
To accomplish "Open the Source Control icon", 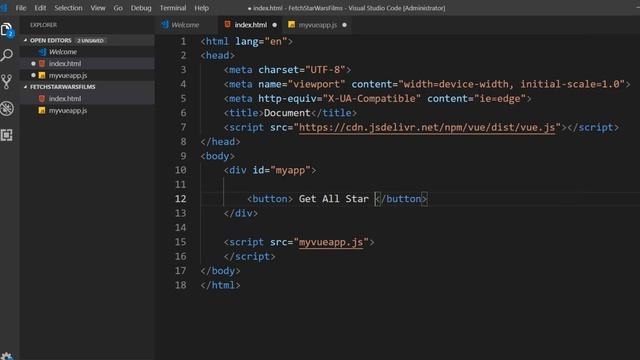I will tap(7, 82).
